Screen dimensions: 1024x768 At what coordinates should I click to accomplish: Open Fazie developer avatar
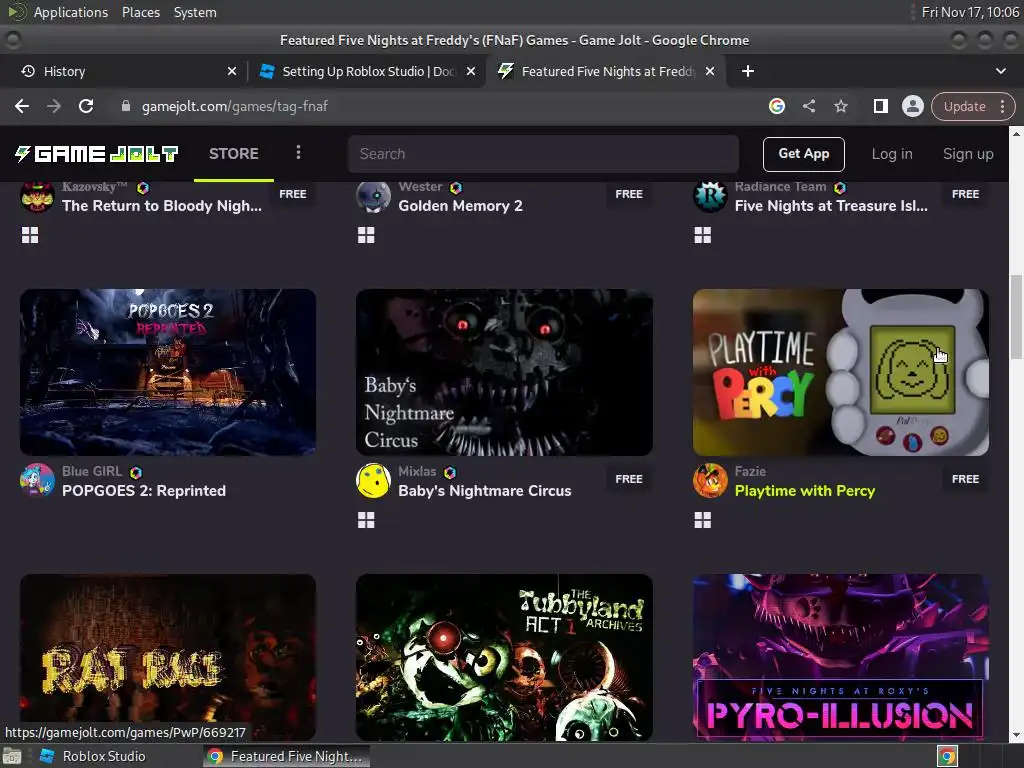[710, 481]
